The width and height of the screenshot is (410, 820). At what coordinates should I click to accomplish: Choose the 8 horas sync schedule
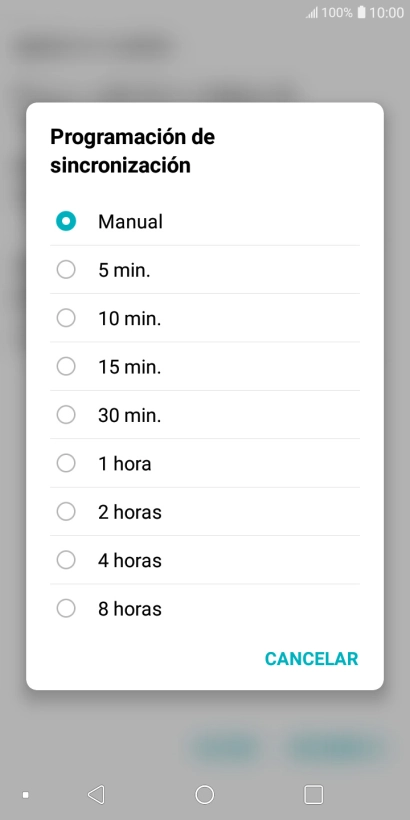[x=204, y=609]
